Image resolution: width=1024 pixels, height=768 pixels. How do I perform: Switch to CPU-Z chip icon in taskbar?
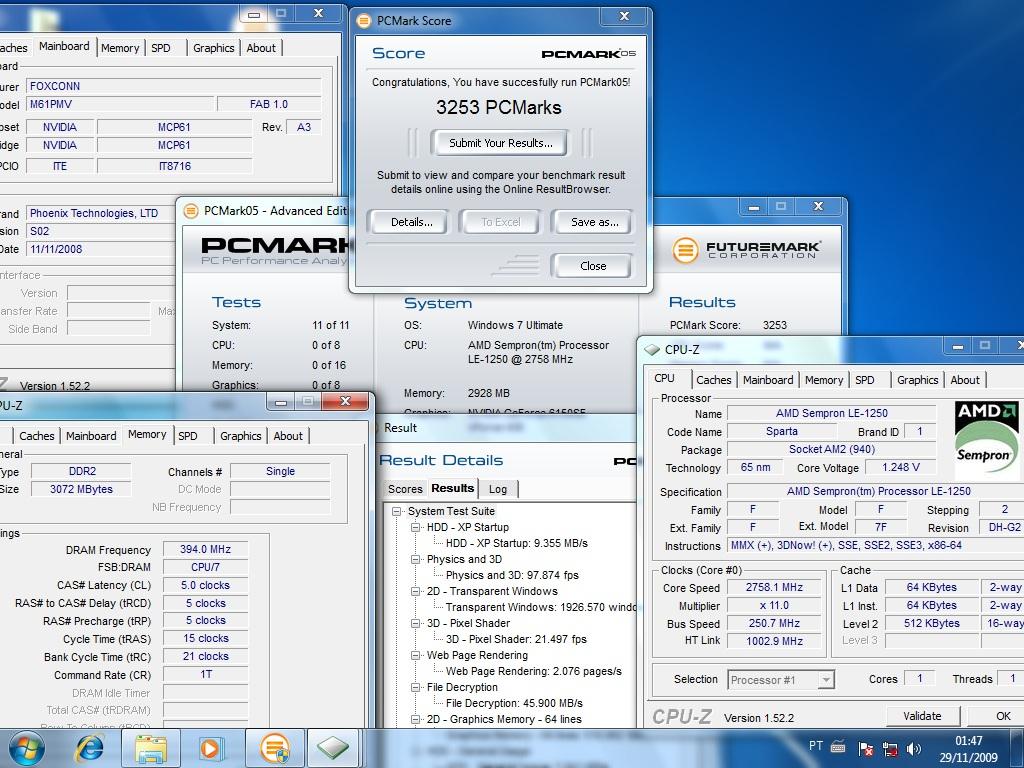click(333, 748)
